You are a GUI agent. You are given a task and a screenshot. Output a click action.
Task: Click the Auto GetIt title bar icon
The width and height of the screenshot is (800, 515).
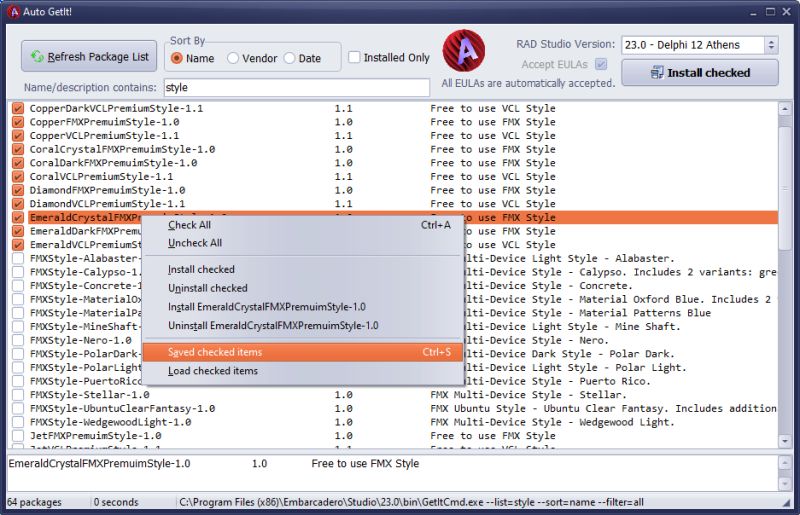point(13,12)
